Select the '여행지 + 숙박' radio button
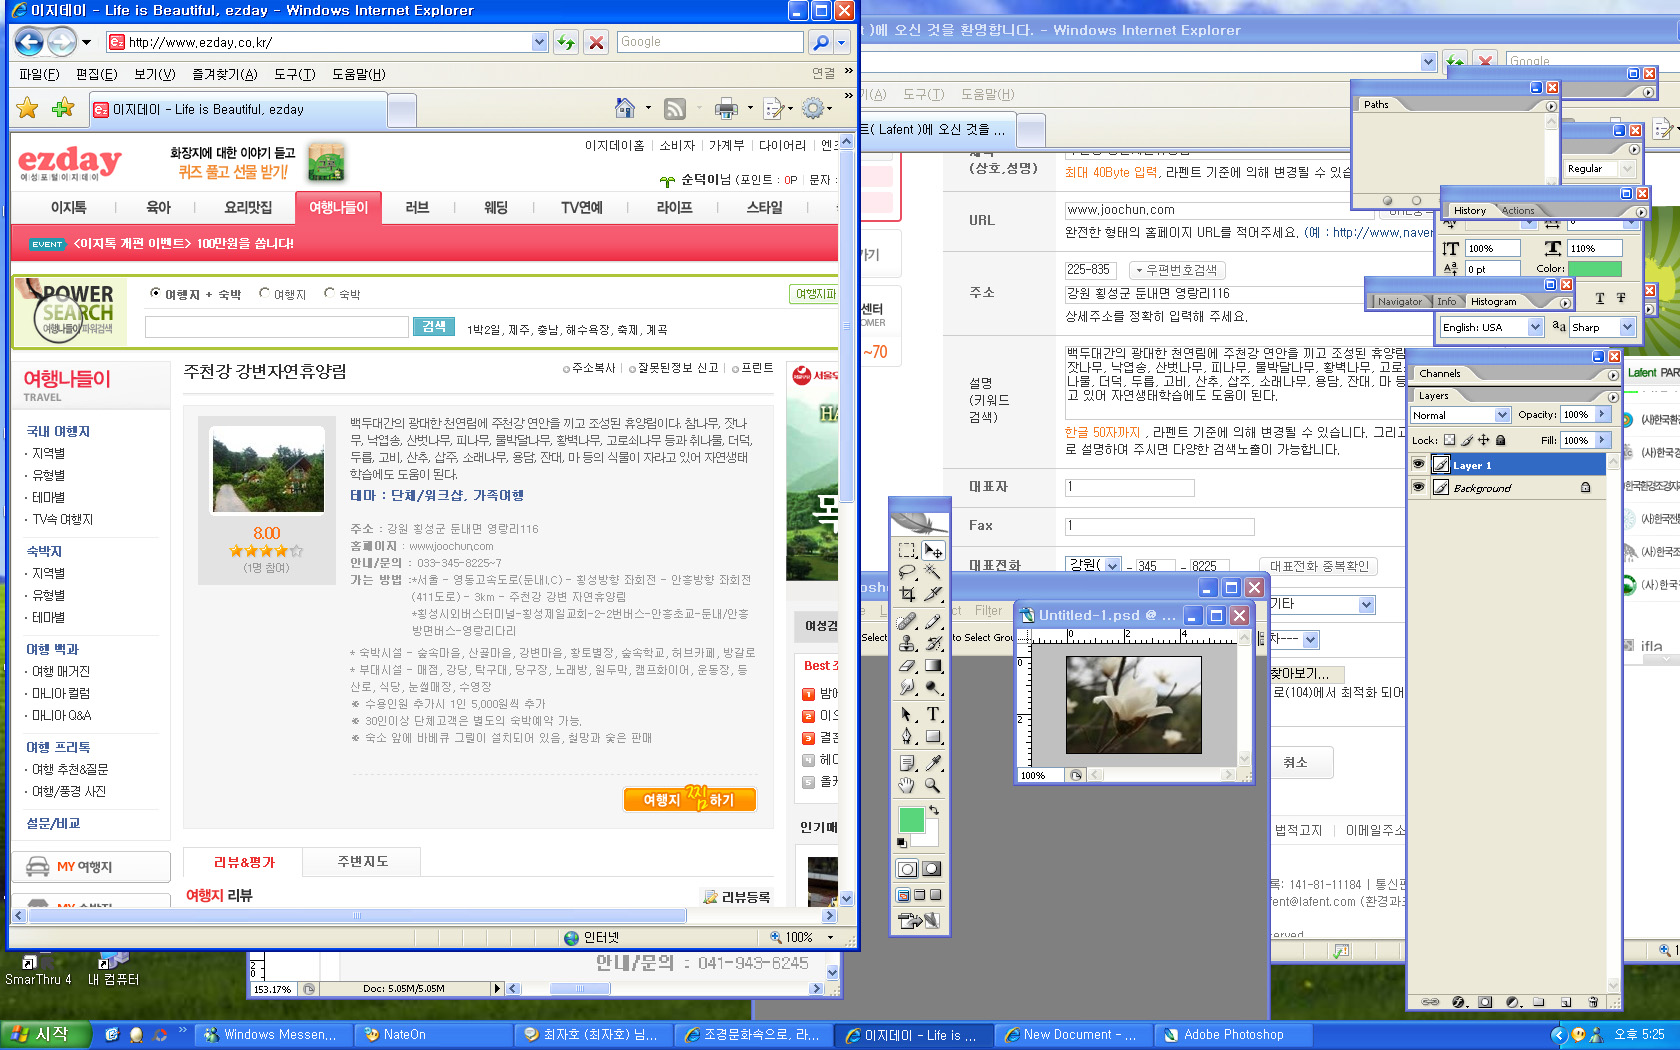1680x1050 pixels. (x=155, y=293)
